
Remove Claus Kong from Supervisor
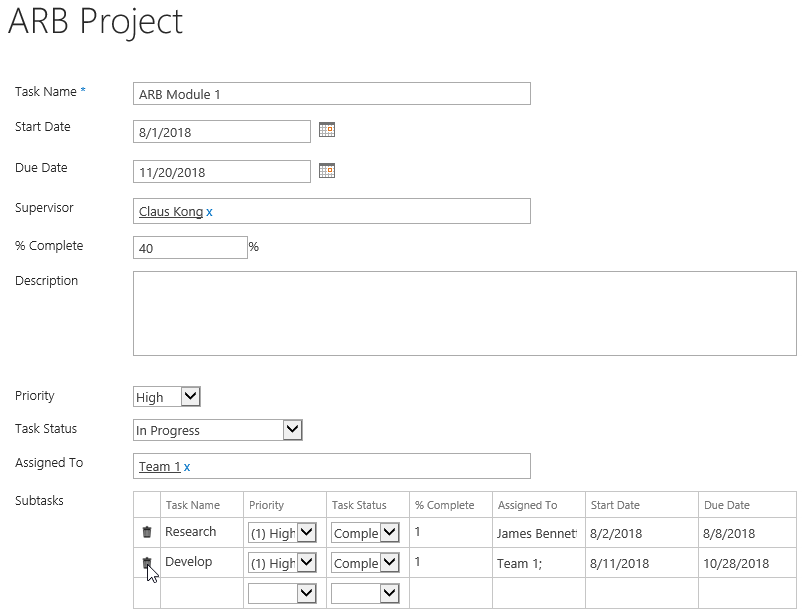point(209,212)
